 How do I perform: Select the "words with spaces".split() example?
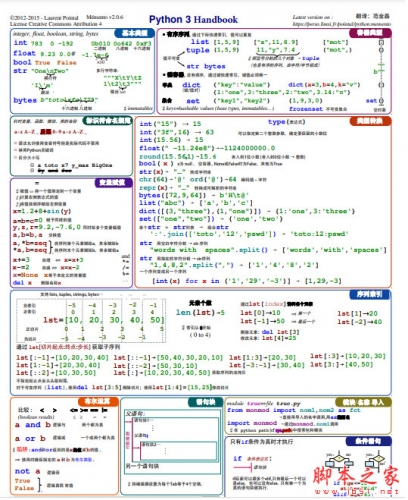coord(268,250)
